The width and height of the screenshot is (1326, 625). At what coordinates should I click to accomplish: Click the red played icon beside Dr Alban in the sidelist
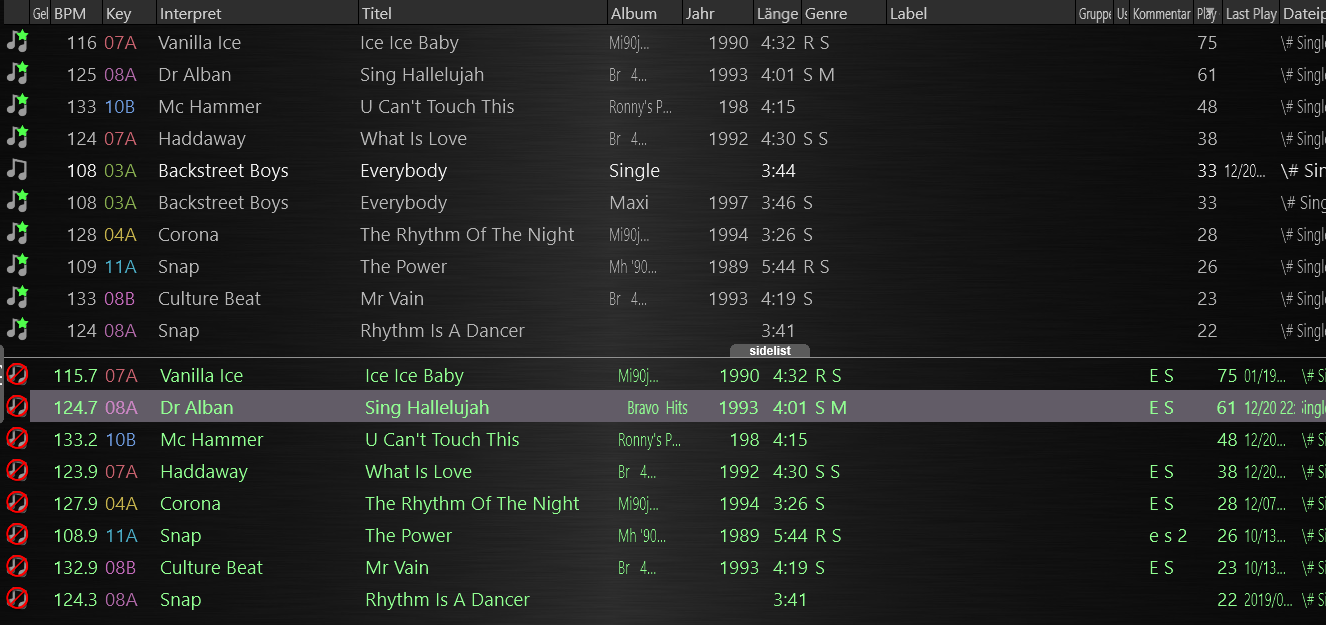click(17, 407)
